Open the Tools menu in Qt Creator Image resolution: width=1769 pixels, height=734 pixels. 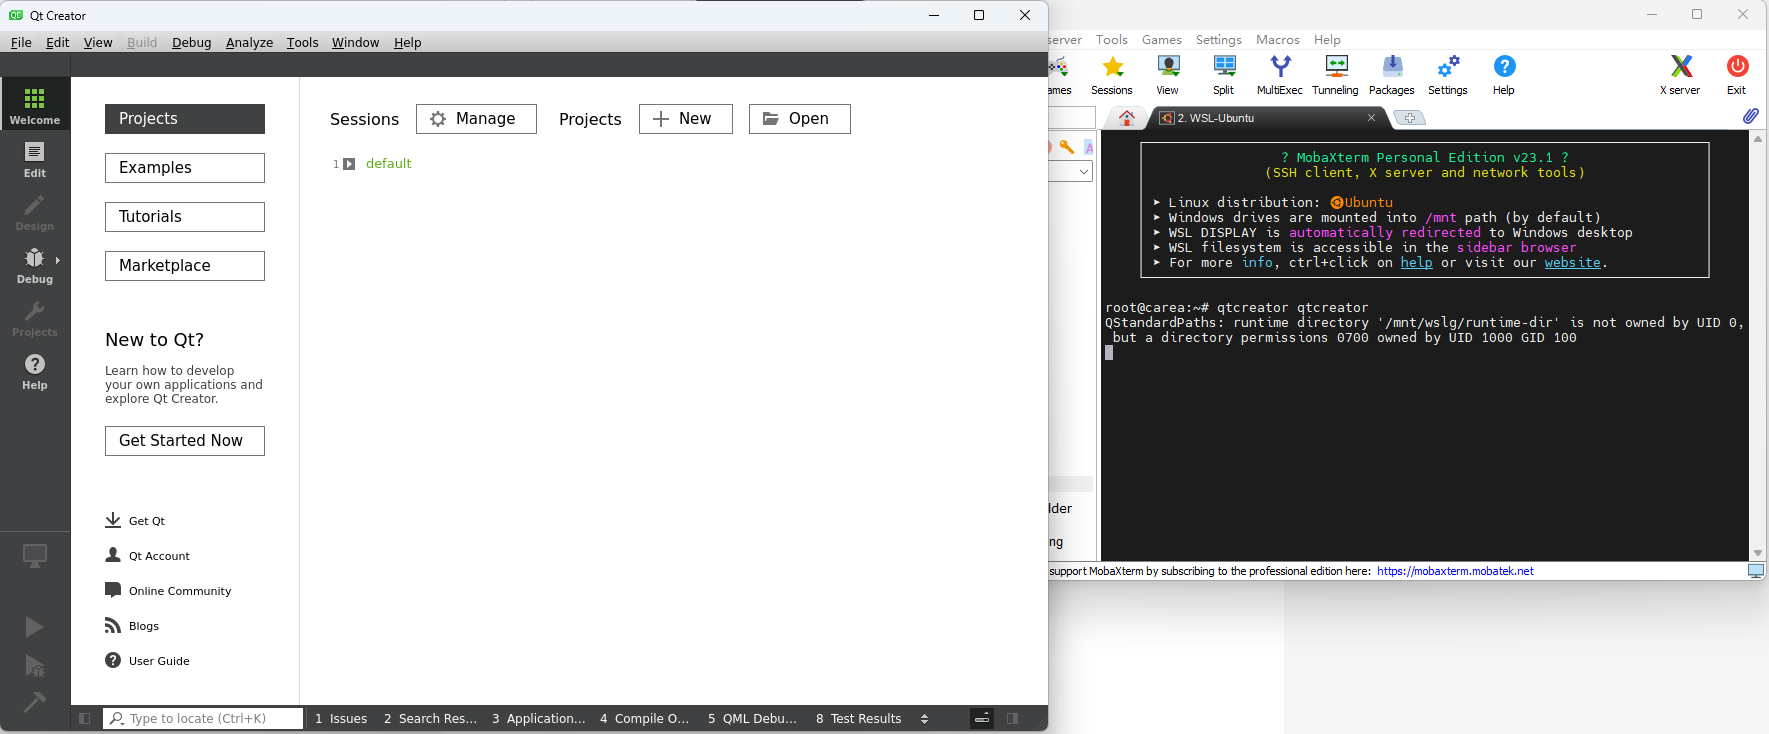point(302,42)
